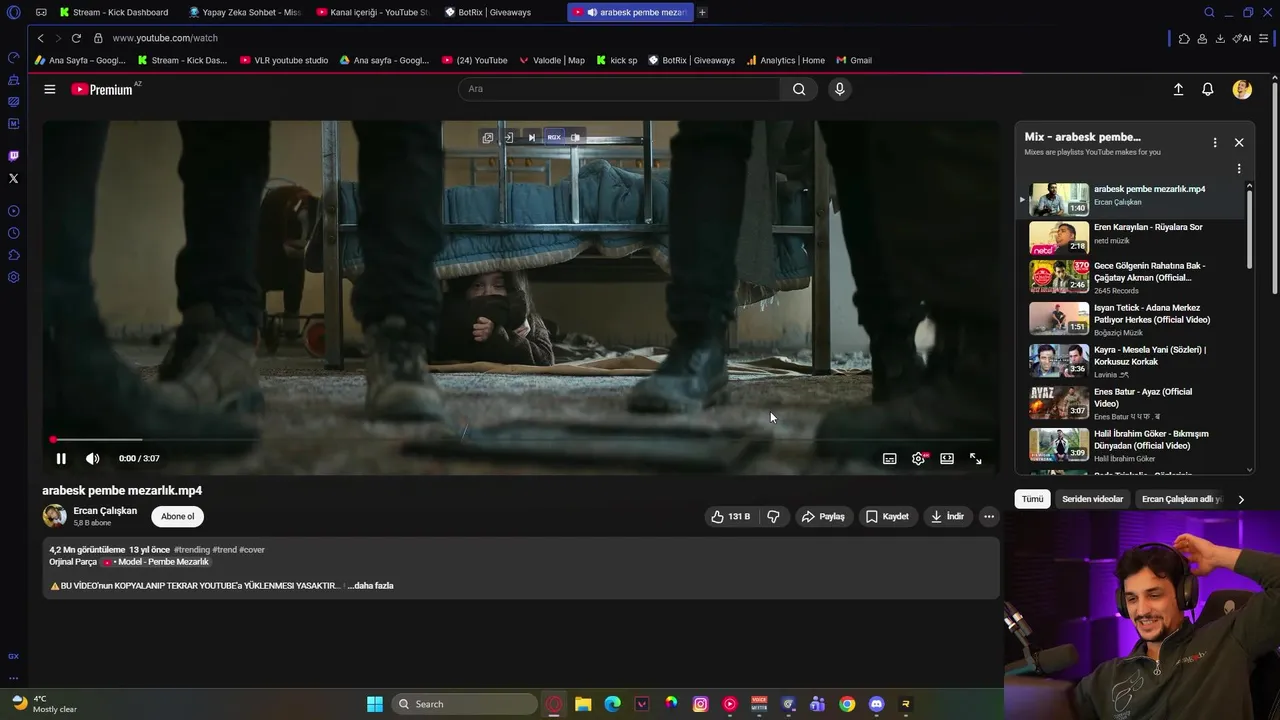Switch to Stream - Kick Dashboard tab

click(113, 12)
